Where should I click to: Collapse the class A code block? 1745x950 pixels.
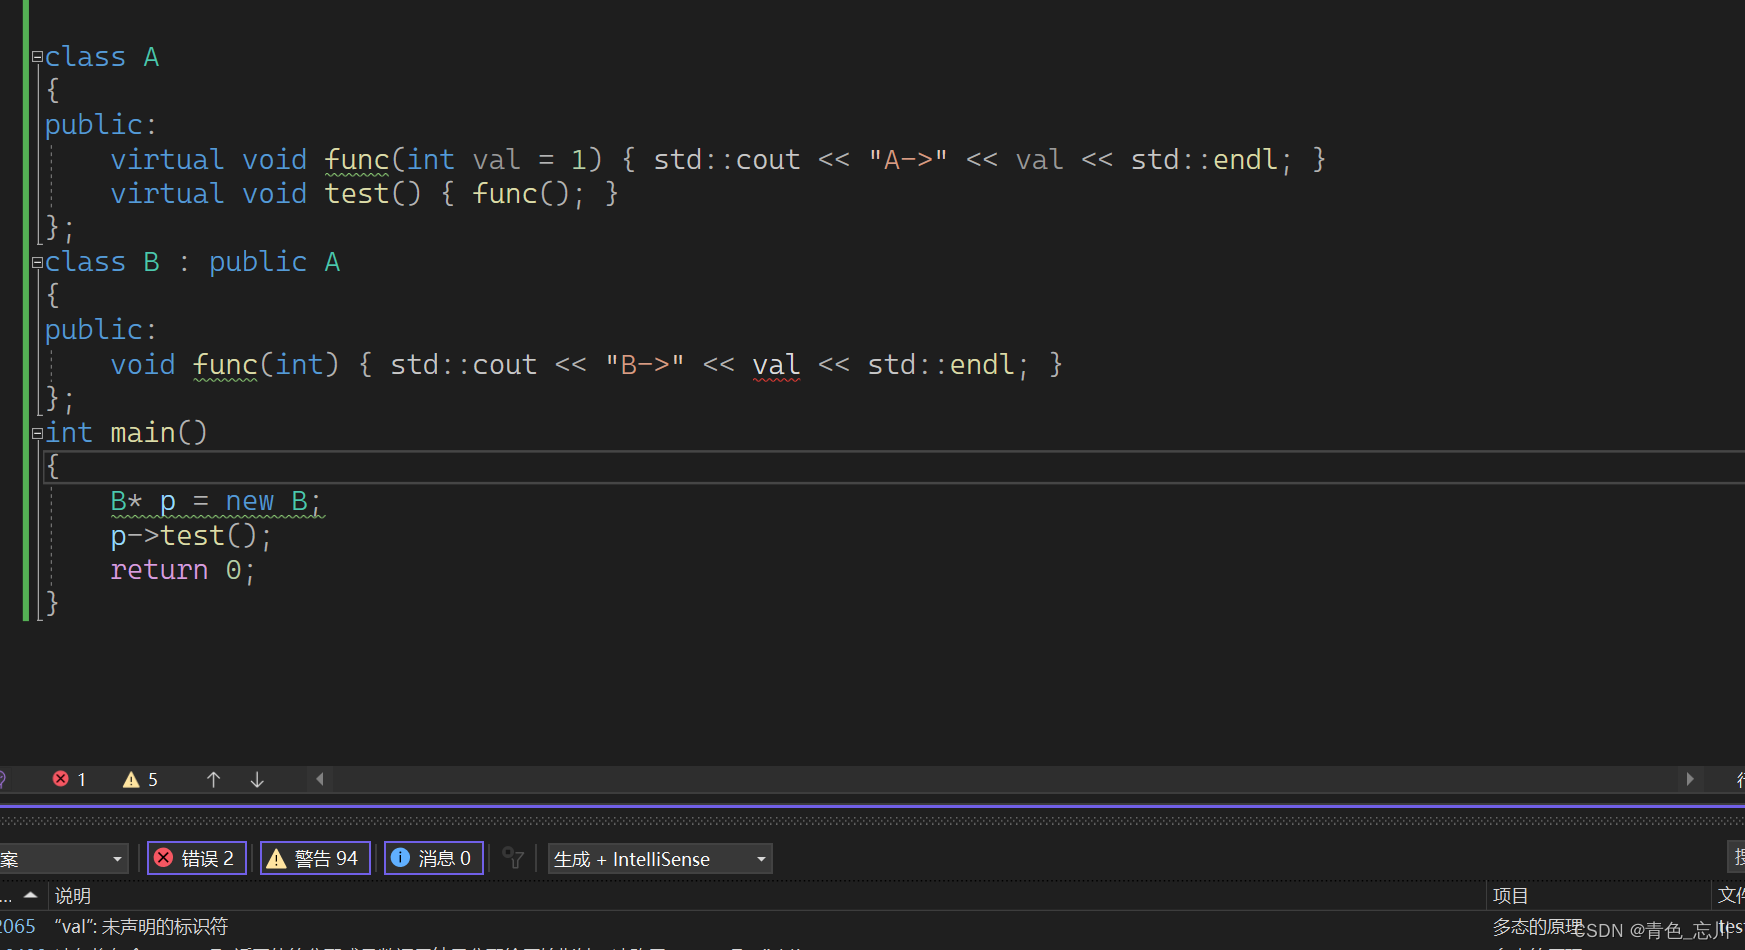click(37, 57)
